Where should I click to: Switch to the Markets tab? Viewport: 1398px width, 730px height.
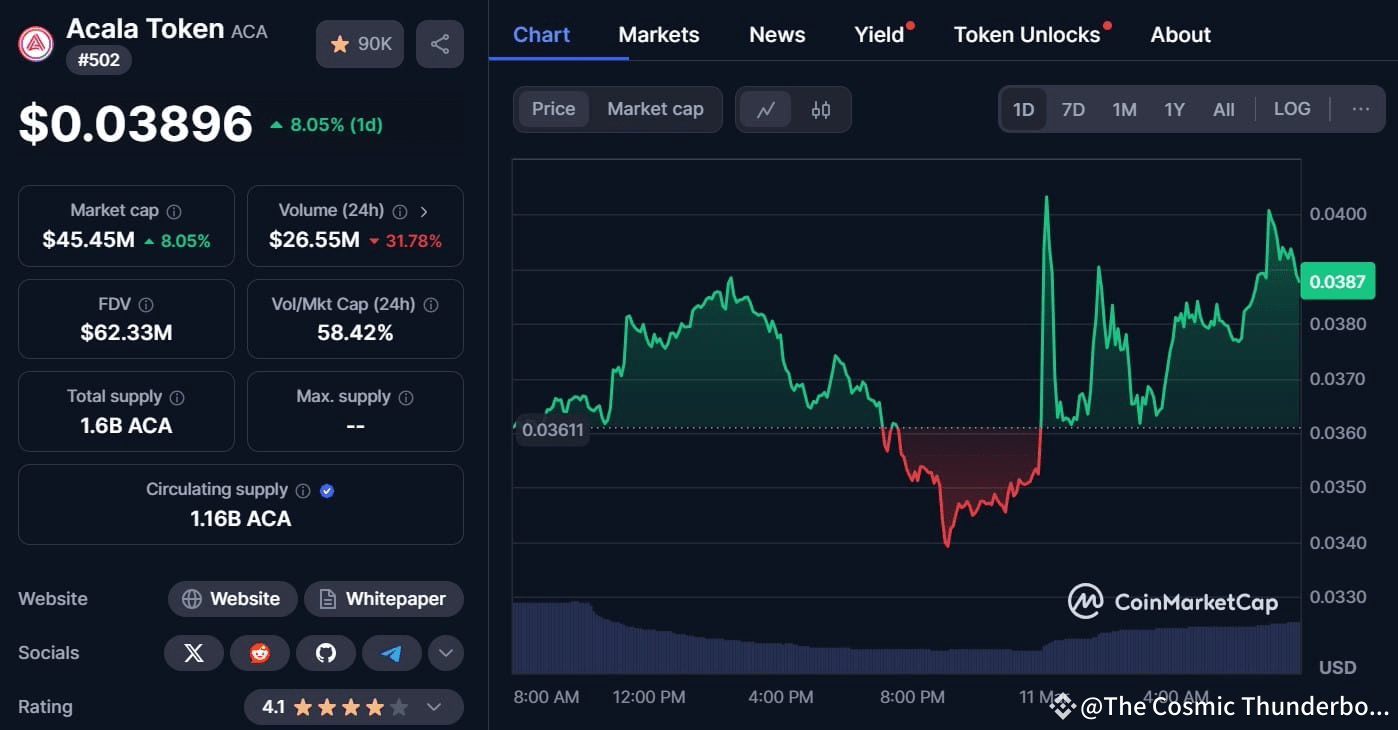click(658, 34)
